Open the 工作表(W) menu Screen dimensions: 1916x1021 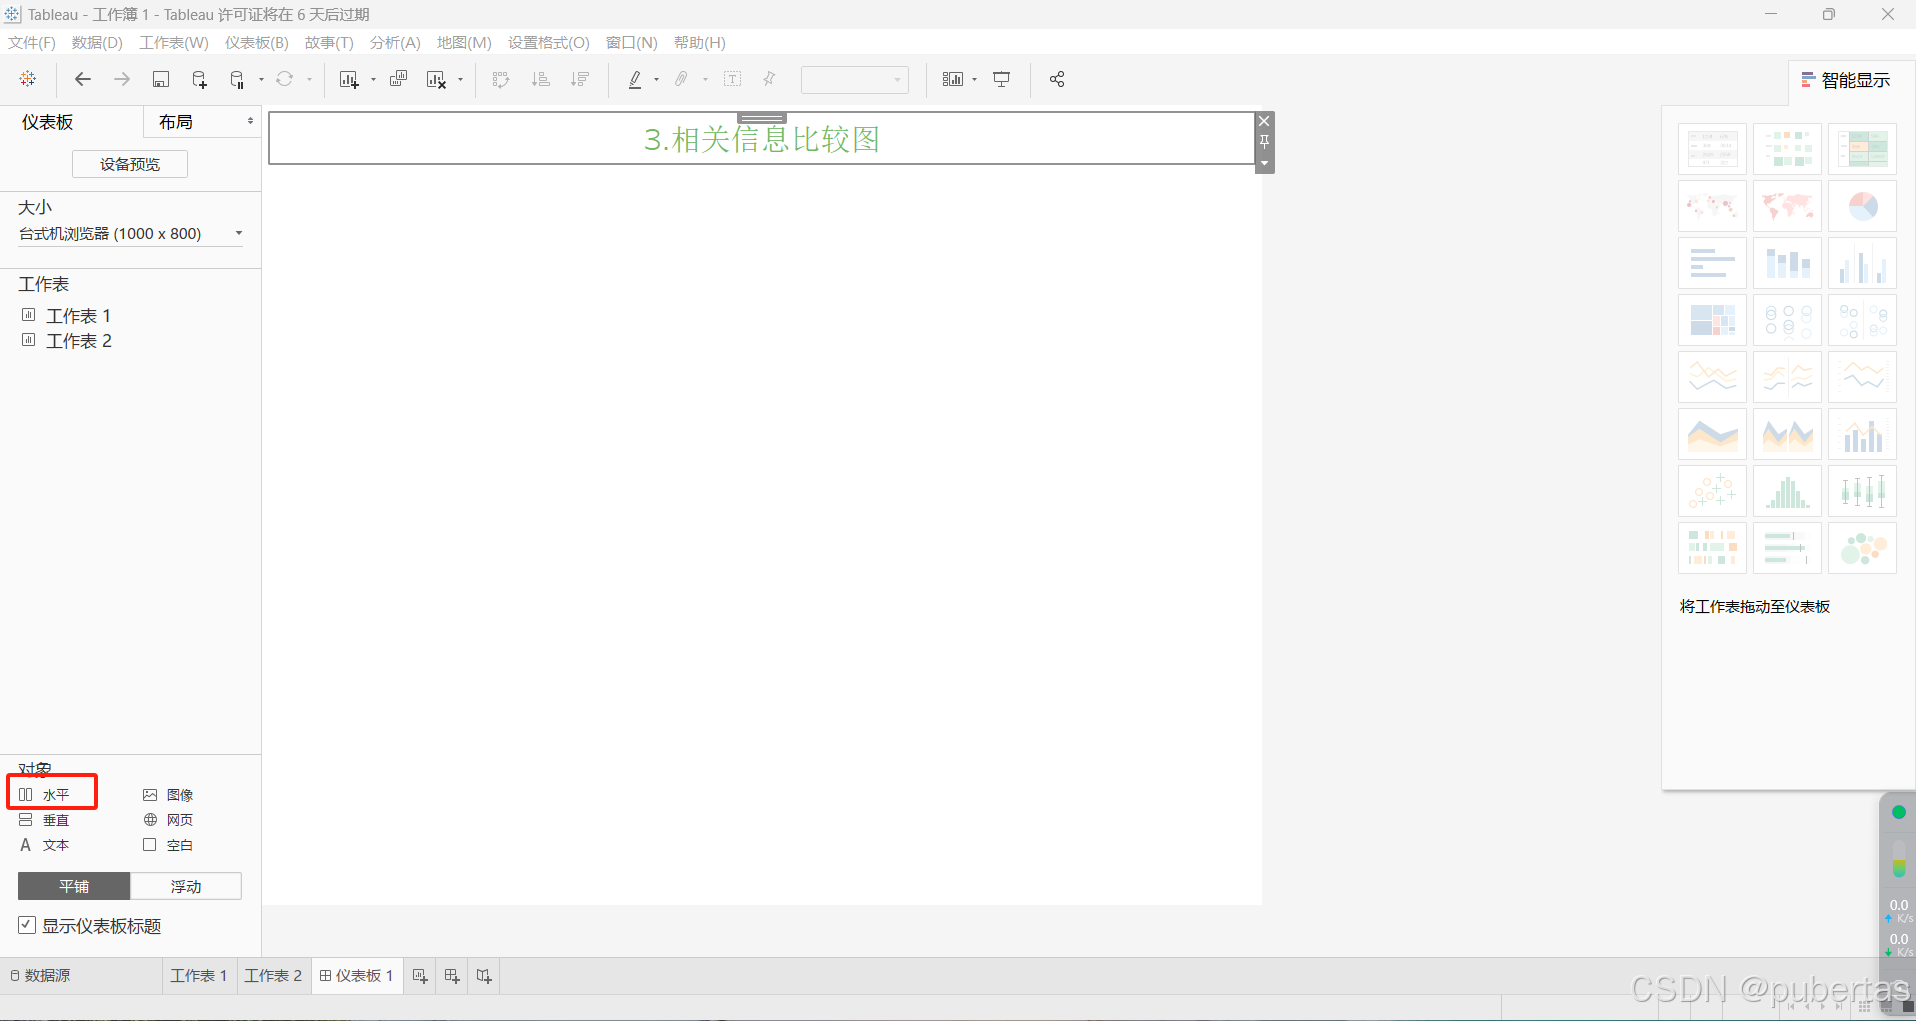point(174,43)
